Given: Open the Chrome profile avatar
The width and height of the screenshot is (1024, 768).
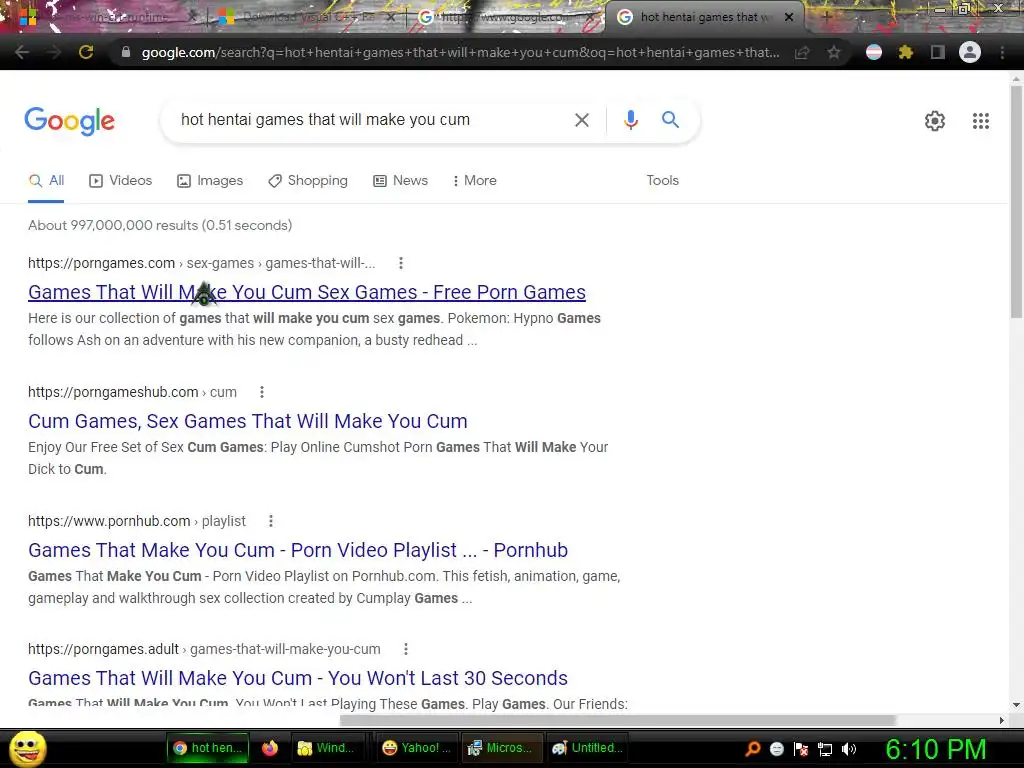Looking at the screenshot, I should point(970,52).
